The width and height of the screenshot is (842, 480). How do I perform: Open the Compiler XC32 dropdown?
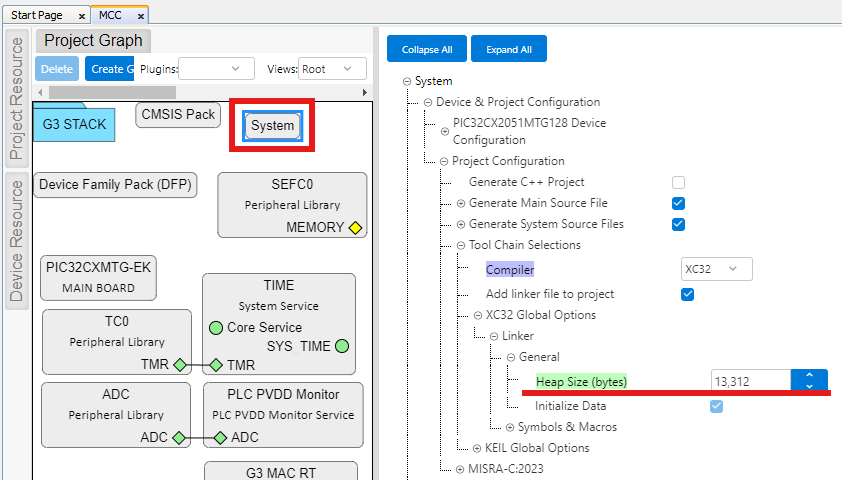[x=716, y=269]
